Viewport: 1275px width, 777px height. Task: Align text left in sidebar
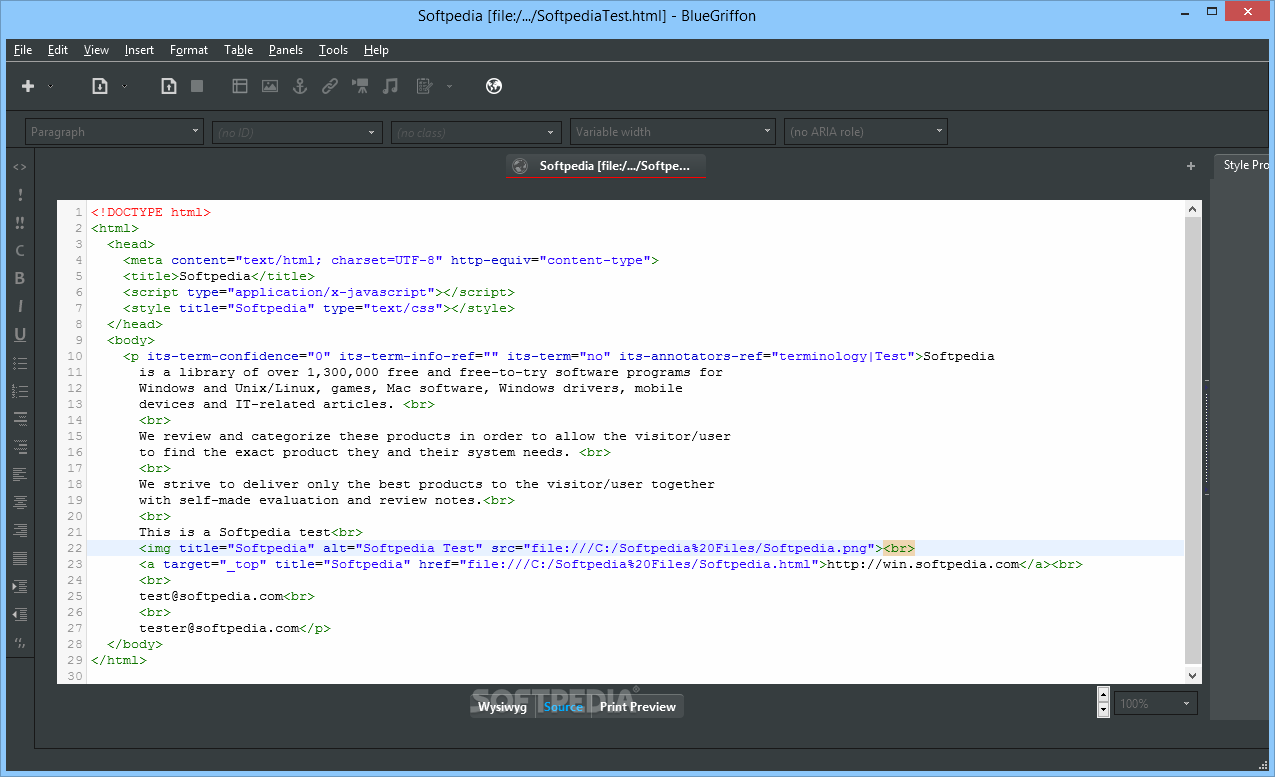point(19,474)
